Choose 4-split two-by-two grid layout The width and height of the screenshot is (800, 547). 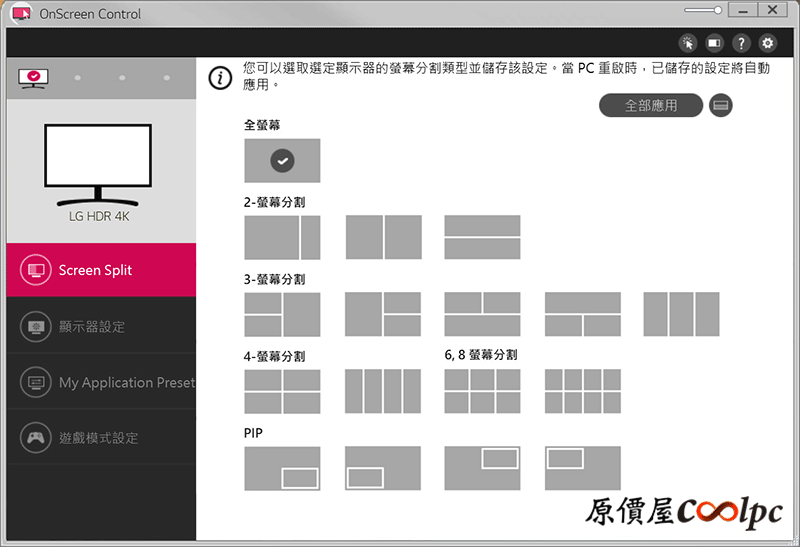pyautogui.click(x=282, y=391)
